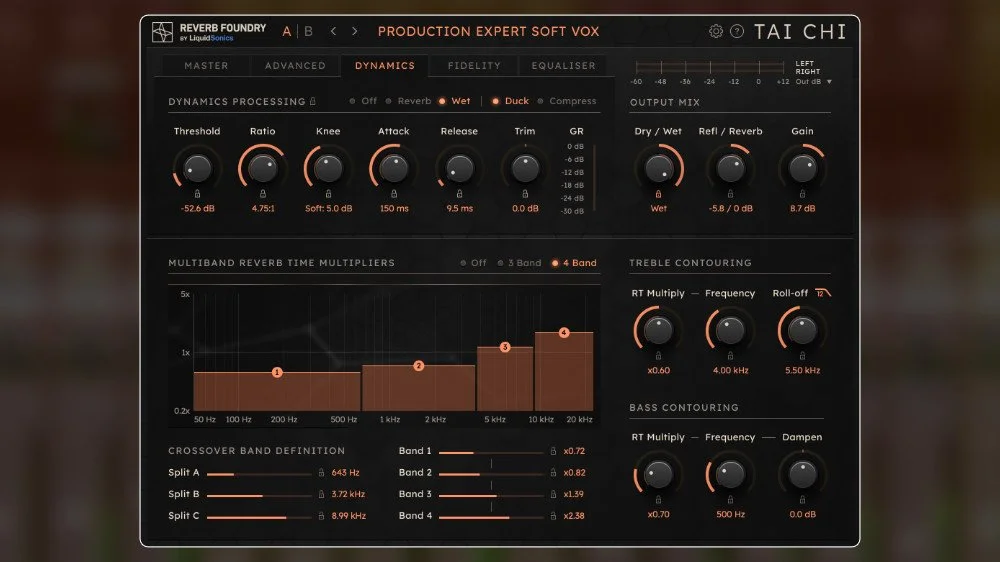Switch to the Dynamics tab

coord(385,66)
